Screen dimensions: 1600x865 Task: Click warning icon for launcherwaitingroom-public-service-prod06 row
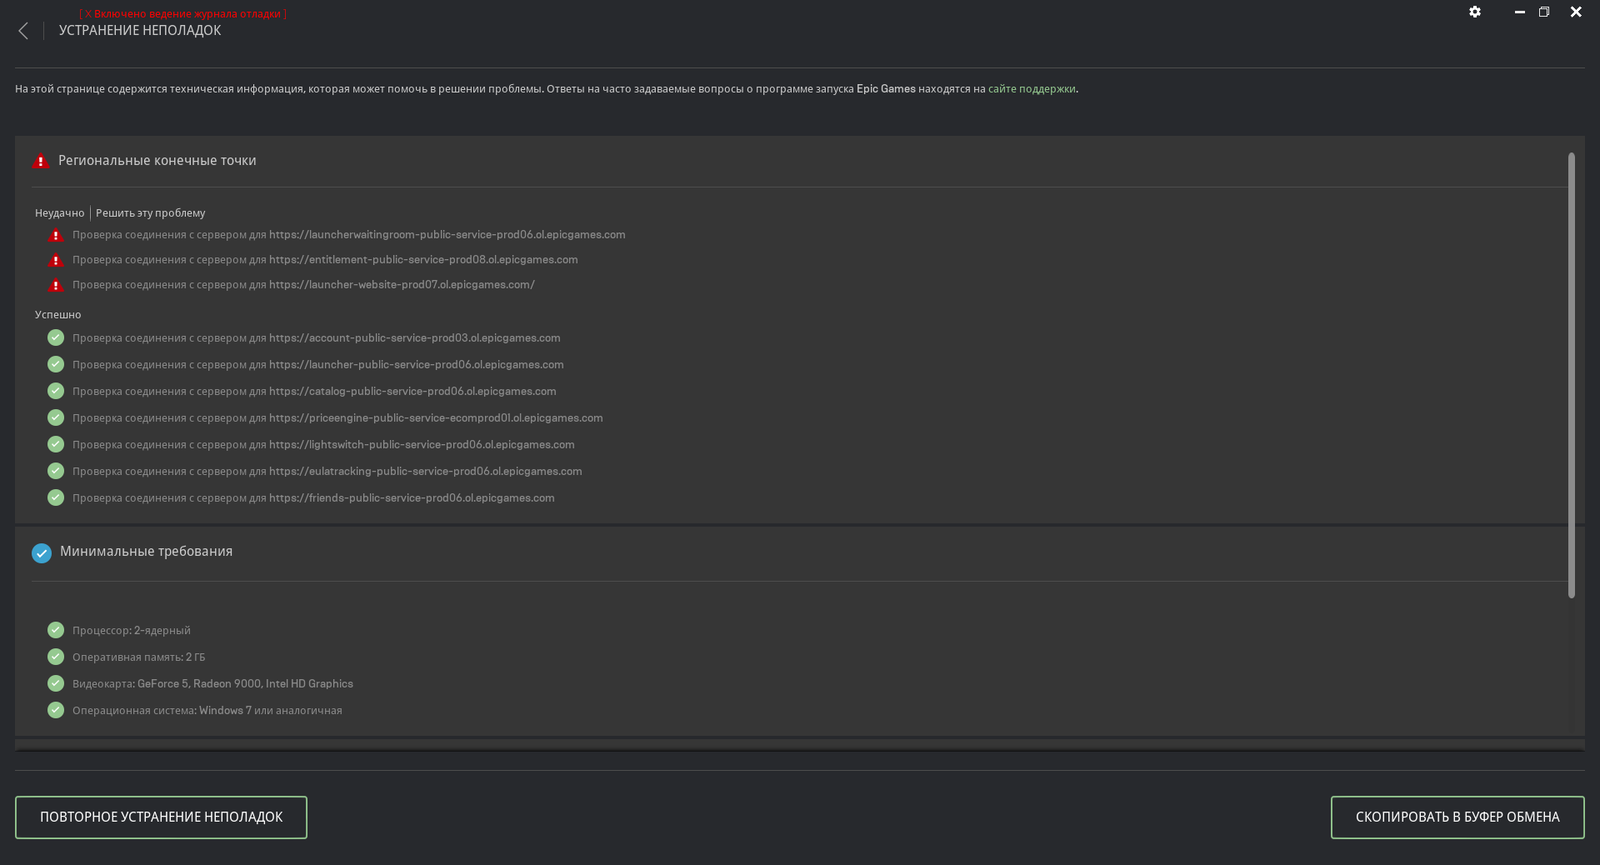point(56,236)
